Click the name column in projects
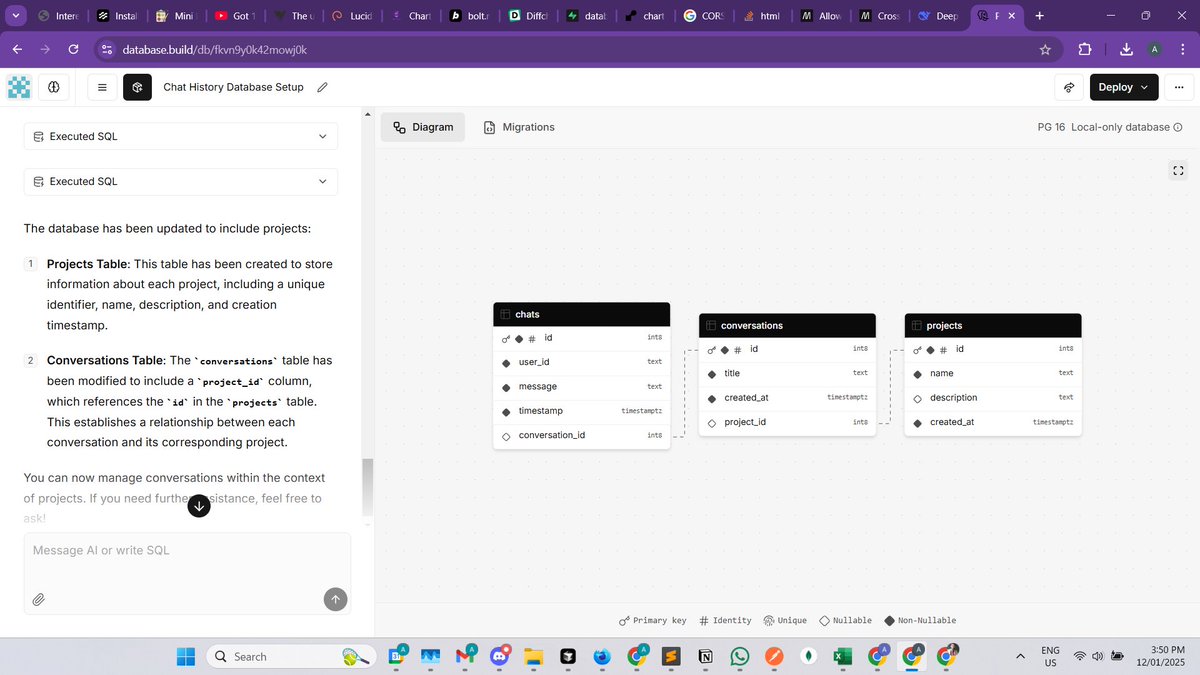Image resolution: width=1200 pixels, height=675 pixels. (993, 373)
